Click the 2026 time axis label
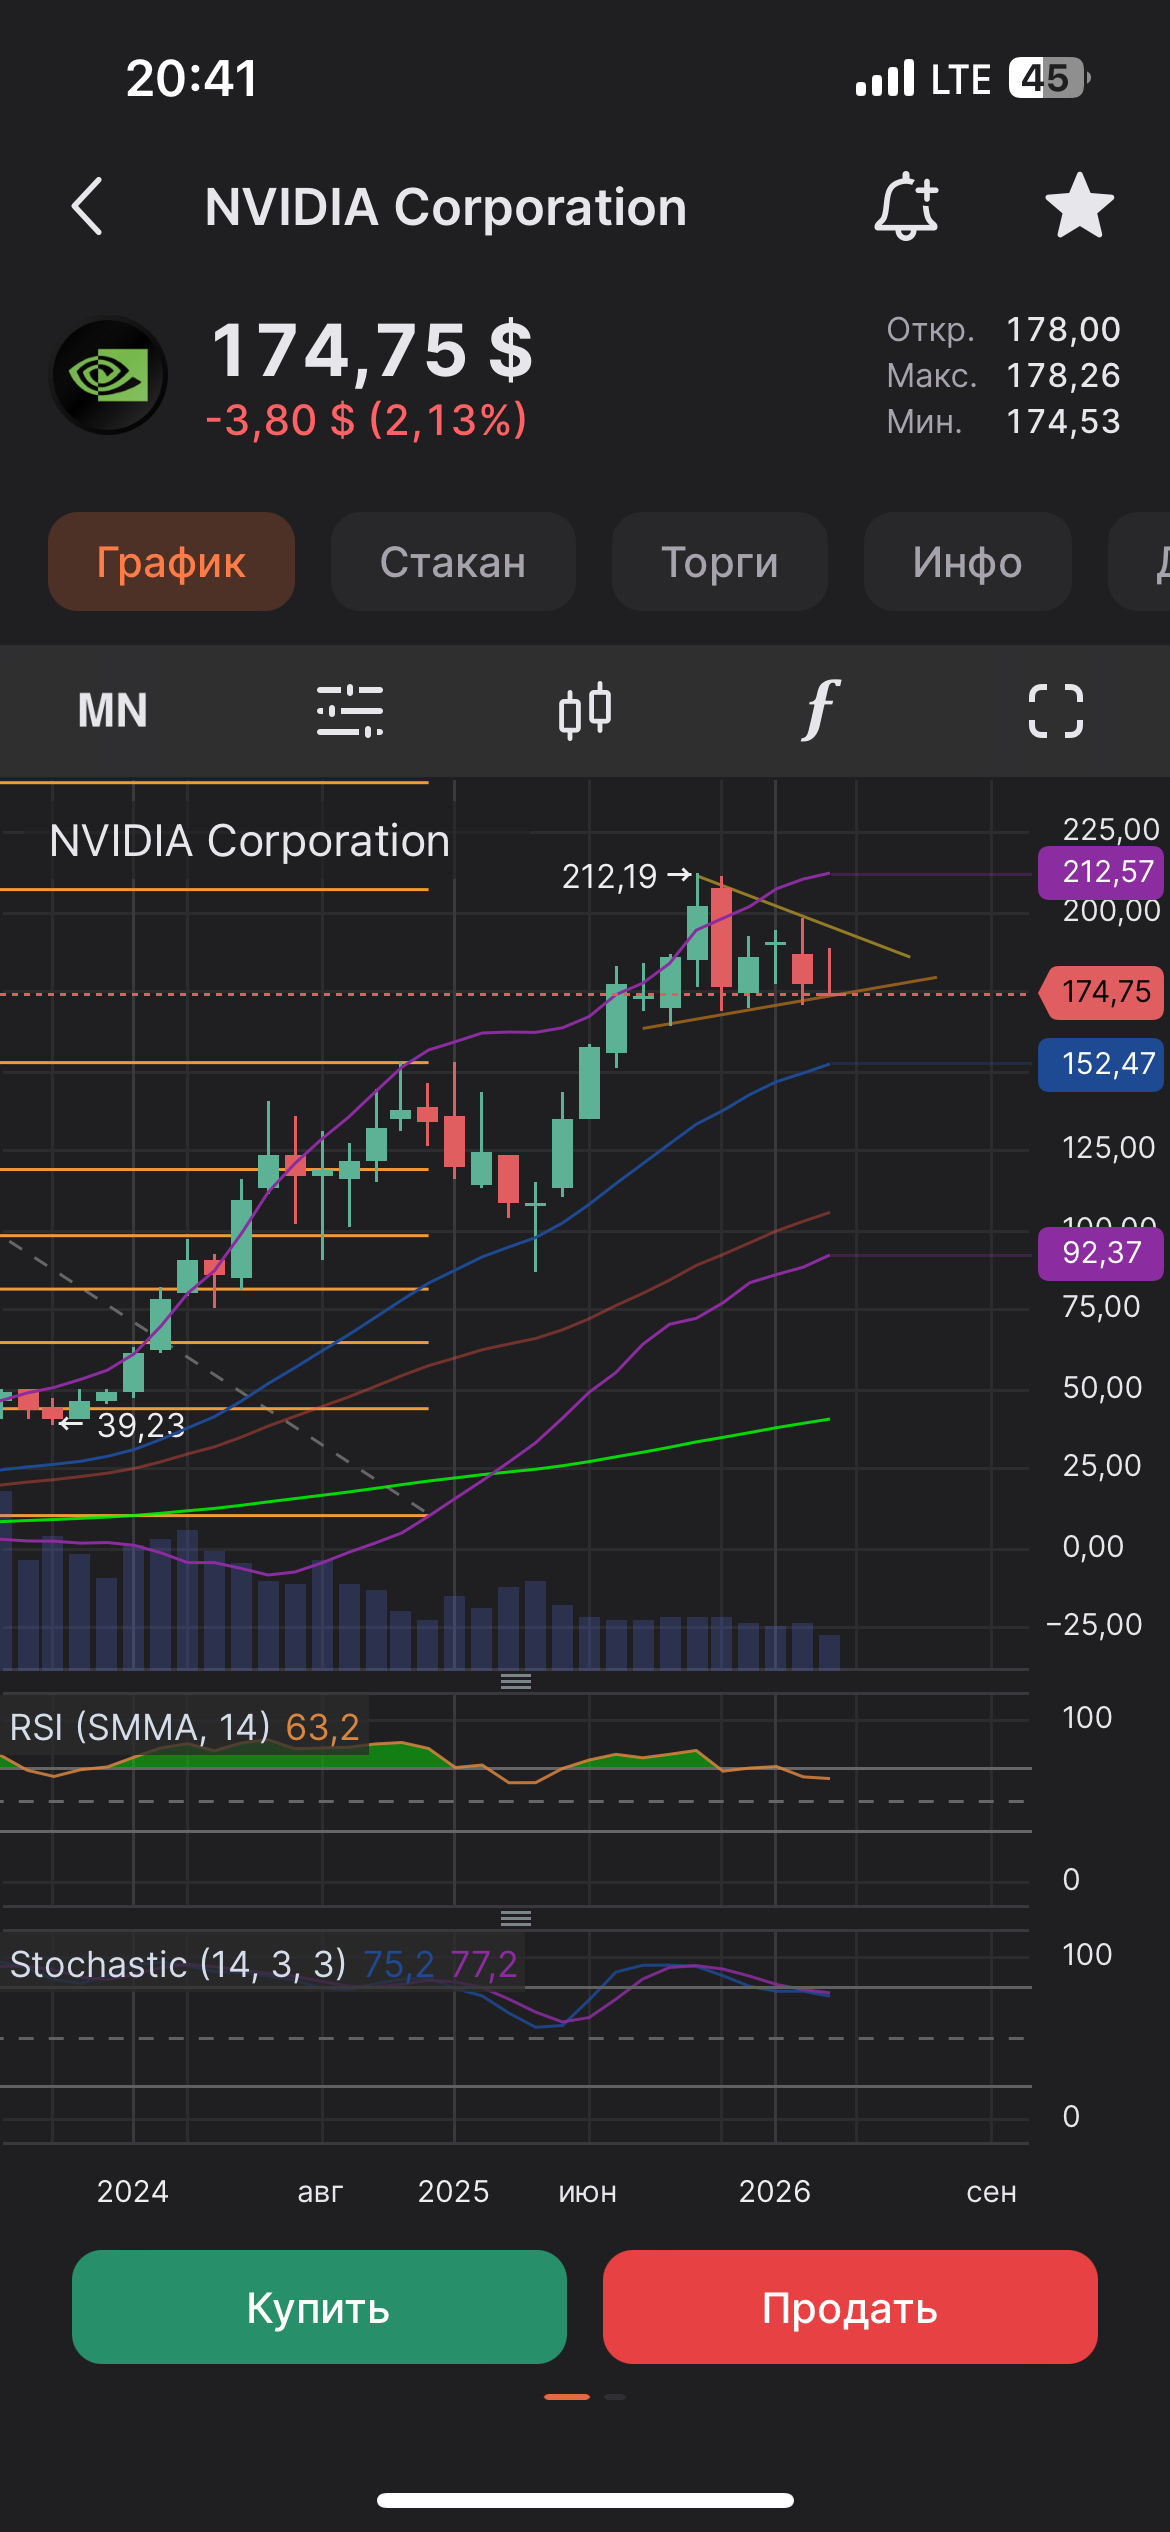Viewport: 1170px width, 2532px height. pos(775,2191)
